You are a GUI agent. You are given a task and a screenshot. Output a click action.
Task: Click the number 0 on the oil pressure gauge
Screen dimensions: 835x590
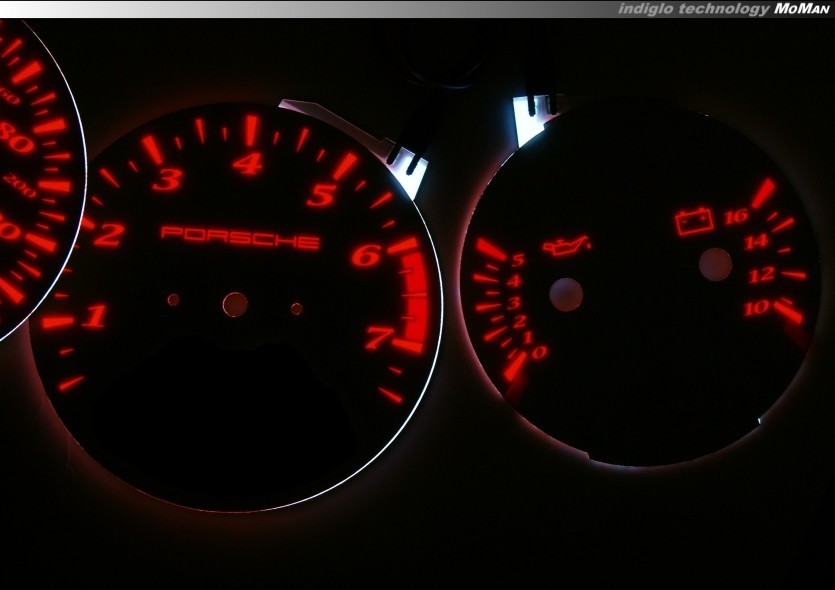click(x=539, y=352)
